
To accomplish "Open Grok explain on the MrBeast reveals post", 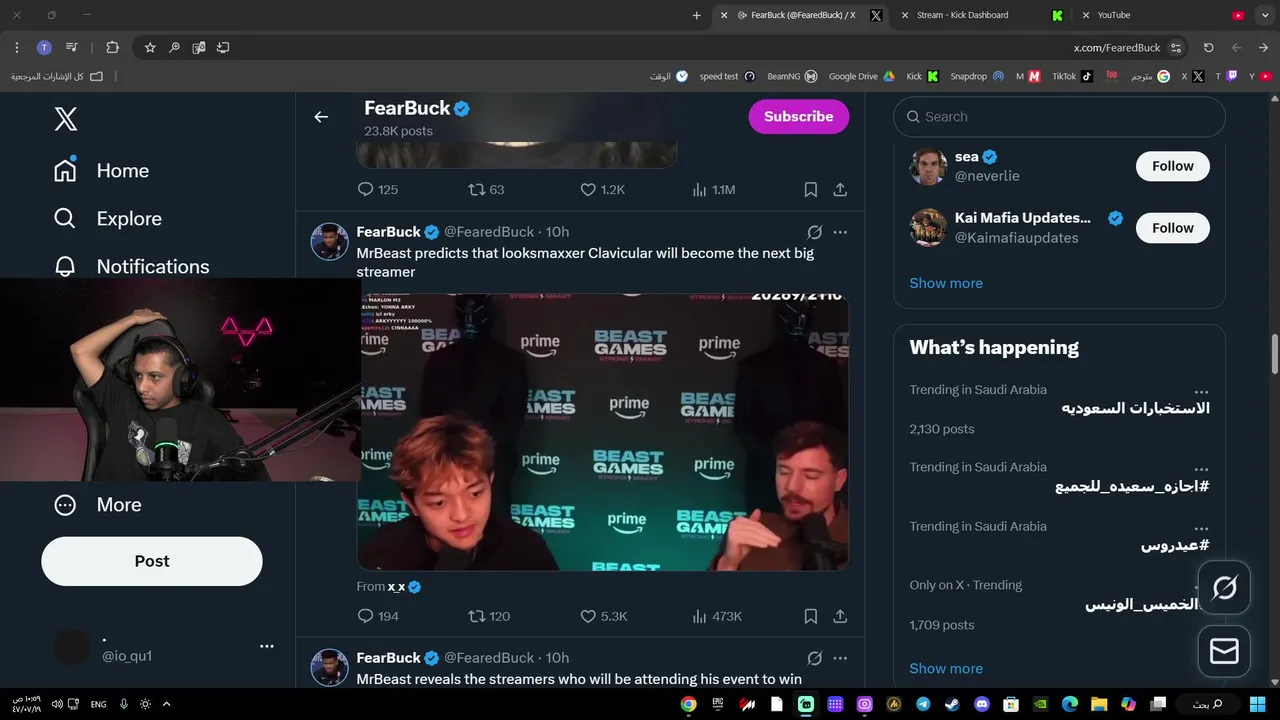I will 814,658.
